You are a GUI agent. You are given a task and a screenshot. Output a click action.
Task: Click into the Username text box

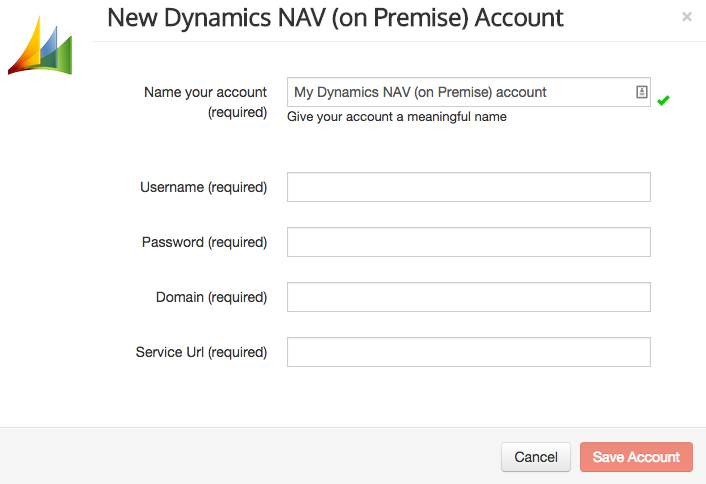469,187
